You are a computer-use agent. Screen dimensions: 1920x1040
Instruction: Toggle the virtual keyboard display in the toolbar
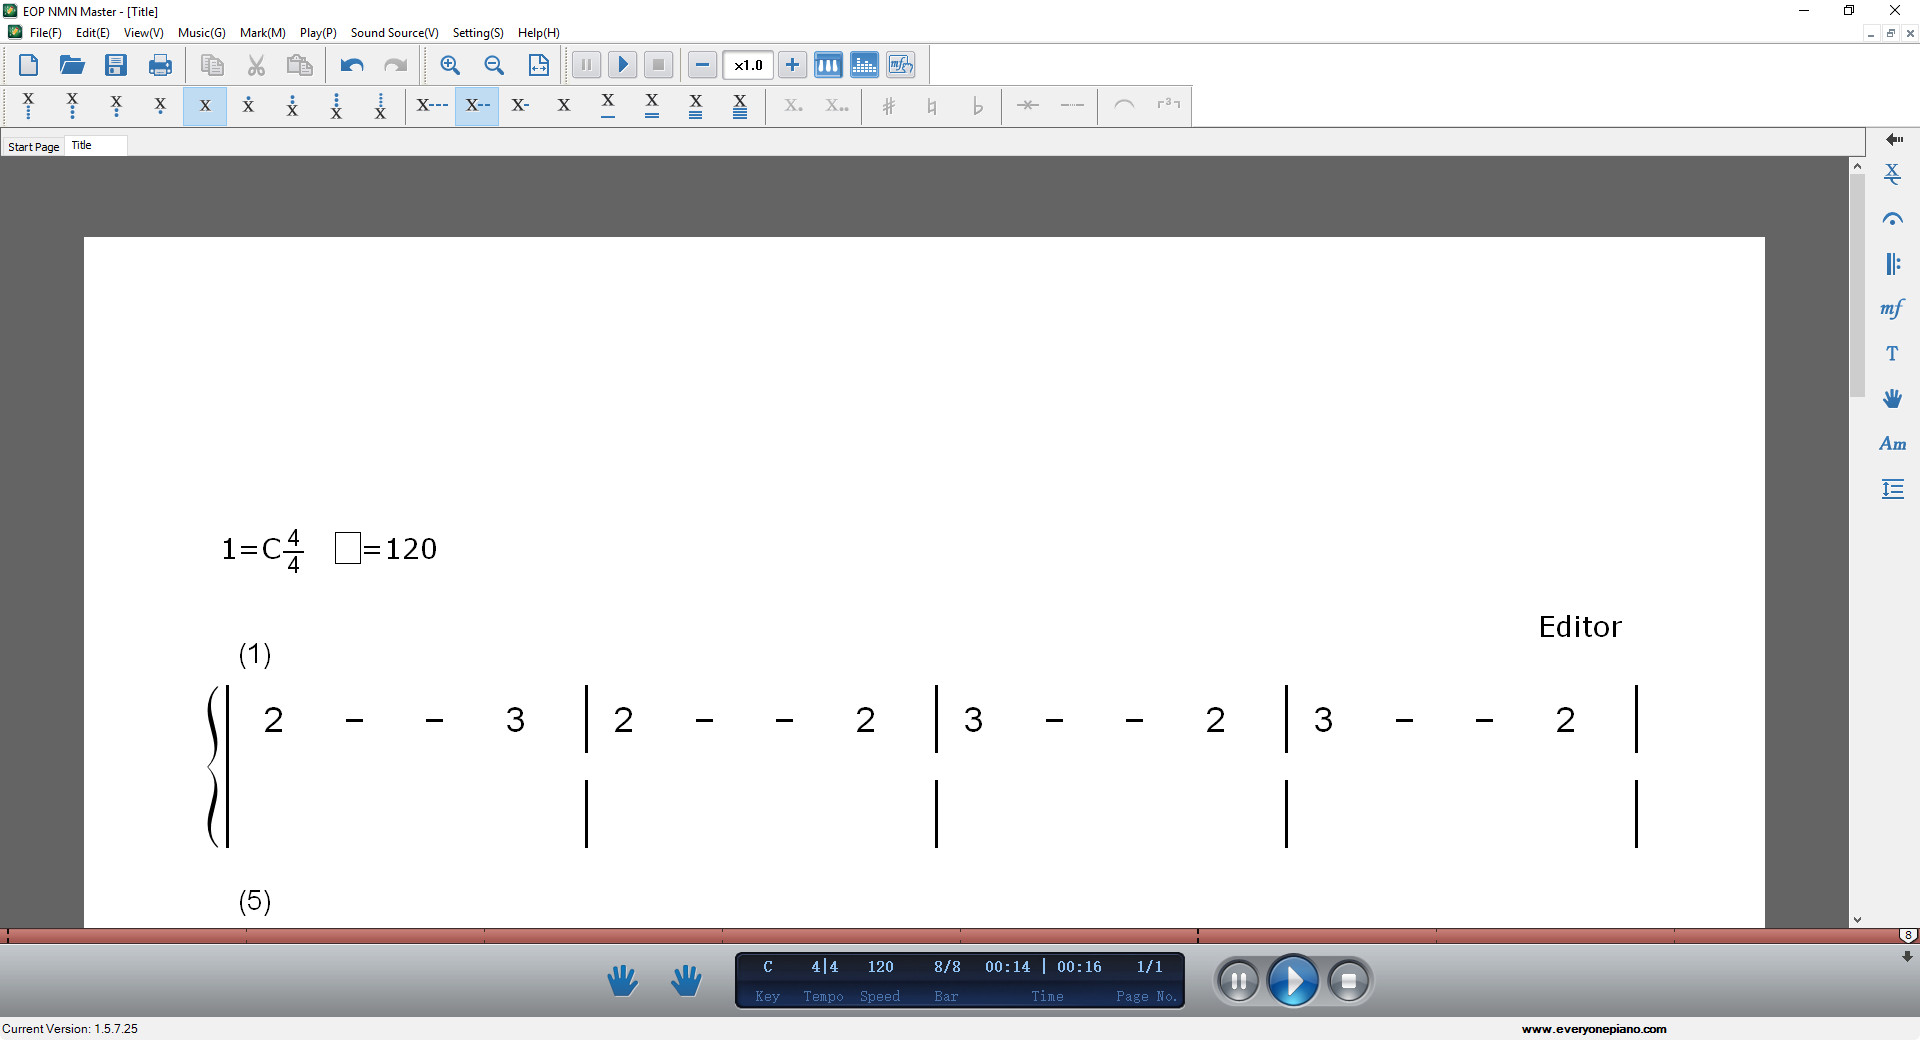(x=828, y=64)
